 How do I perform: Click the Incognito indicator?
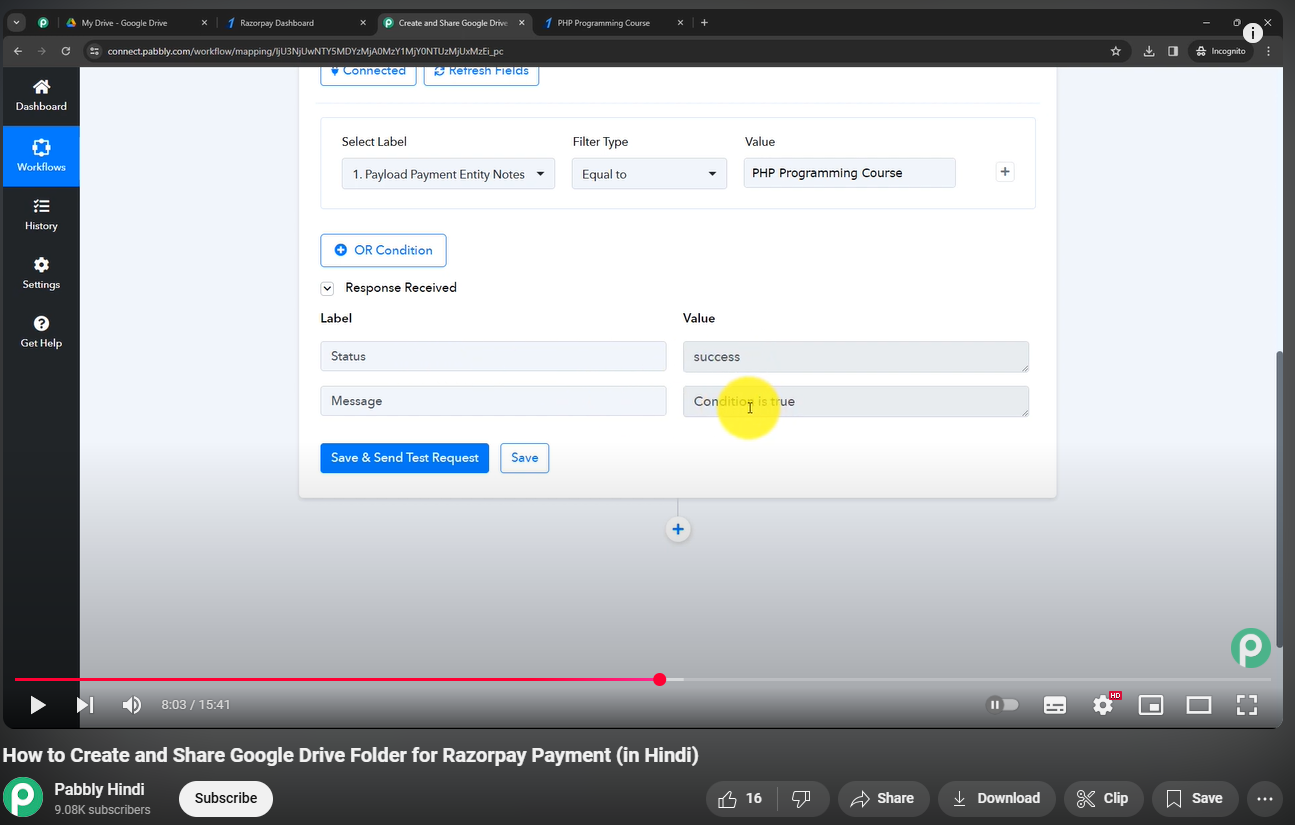pos(1221,51)
